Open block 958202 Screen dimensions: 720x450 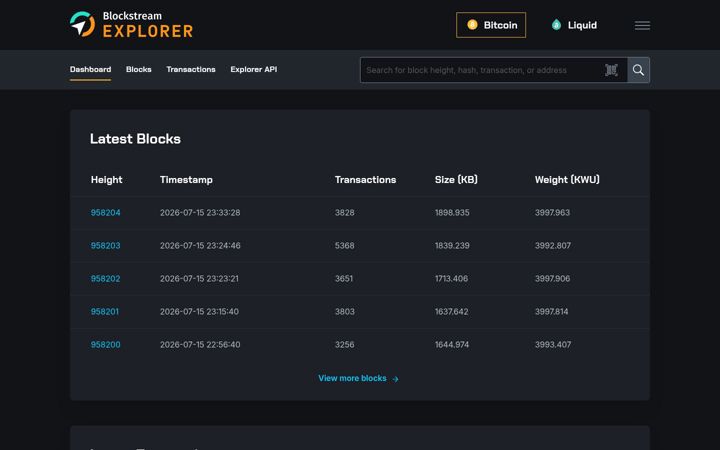coord(106,279)
